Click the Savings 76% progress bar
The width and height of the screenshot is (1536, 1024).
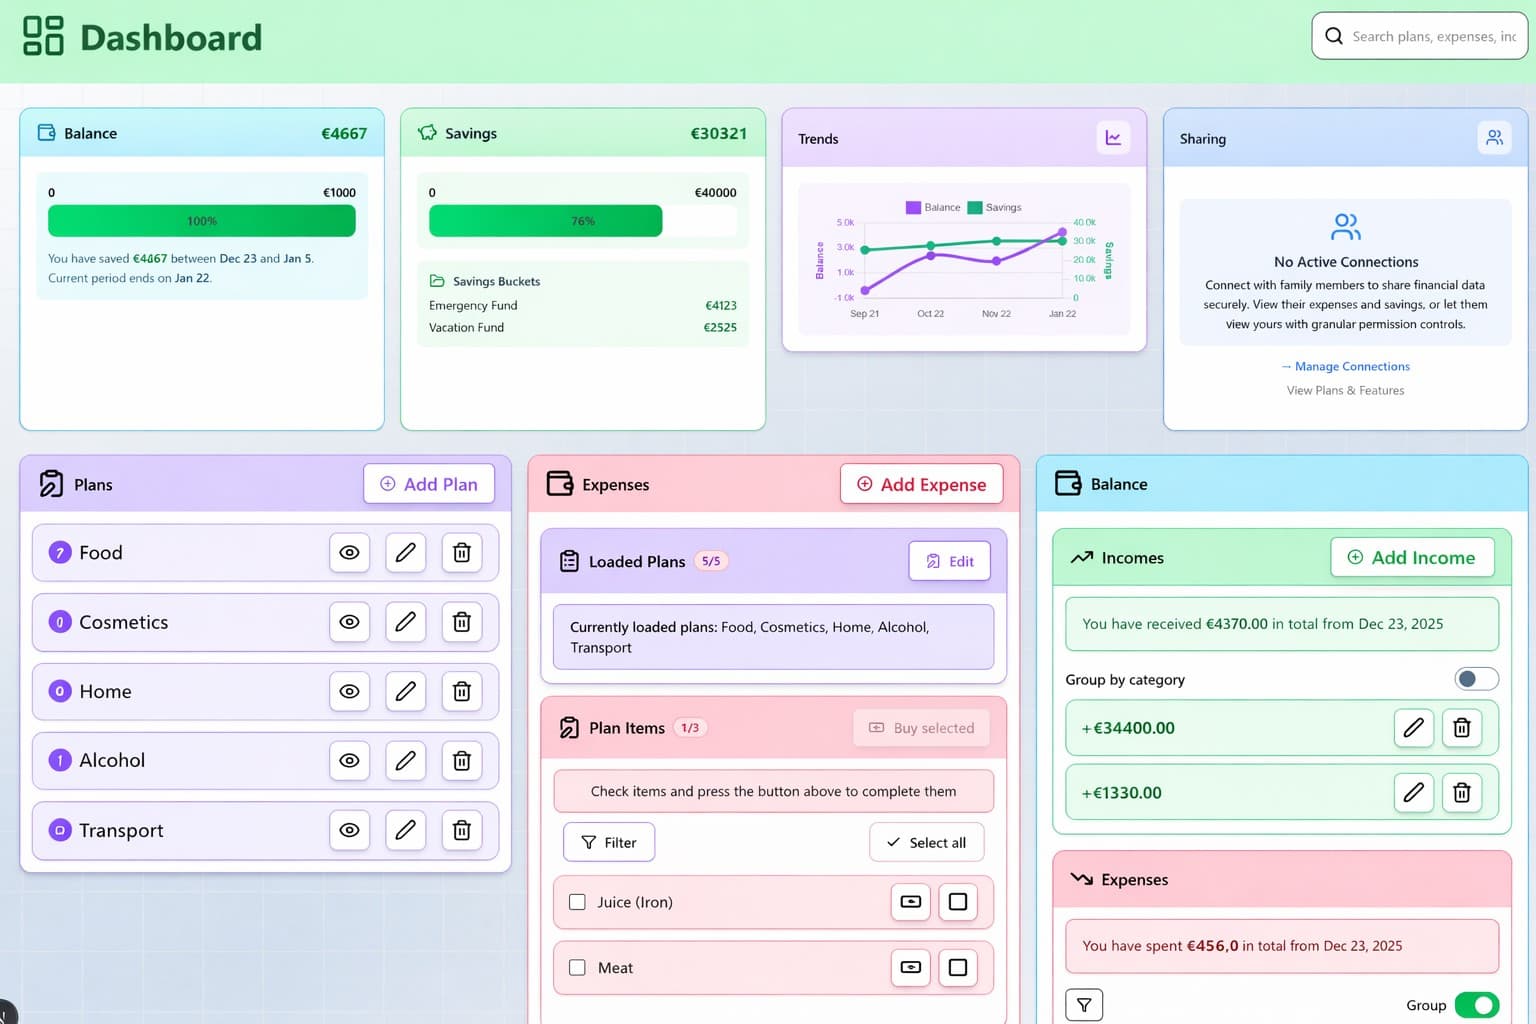(x=583, y=221)
